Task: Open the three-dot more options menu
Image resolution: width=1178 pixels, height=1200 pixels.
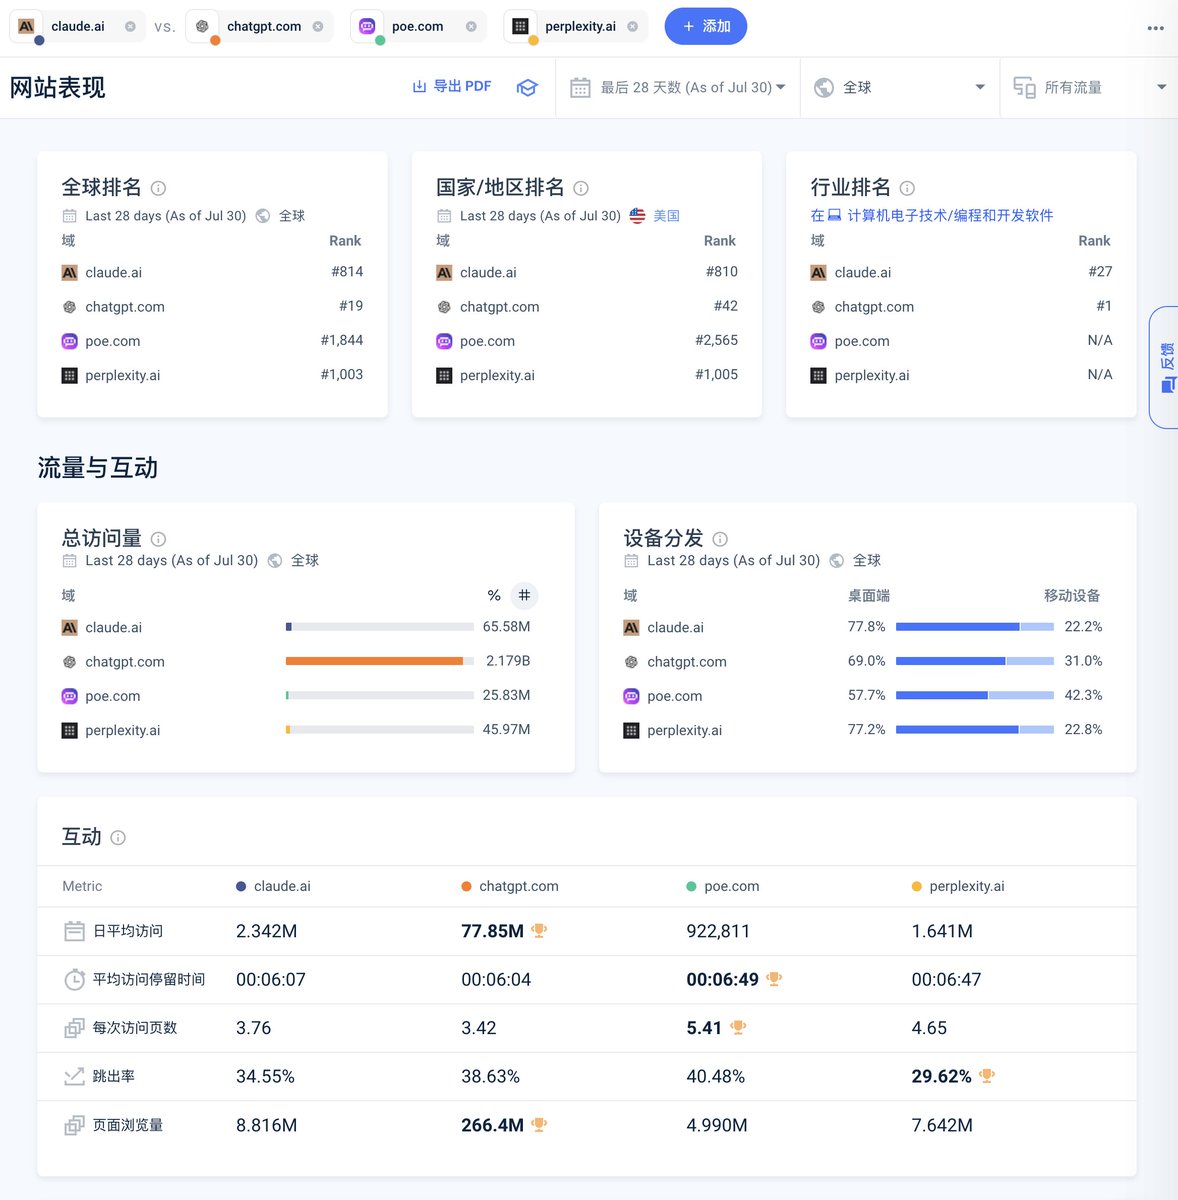Action: [1155, 28]
